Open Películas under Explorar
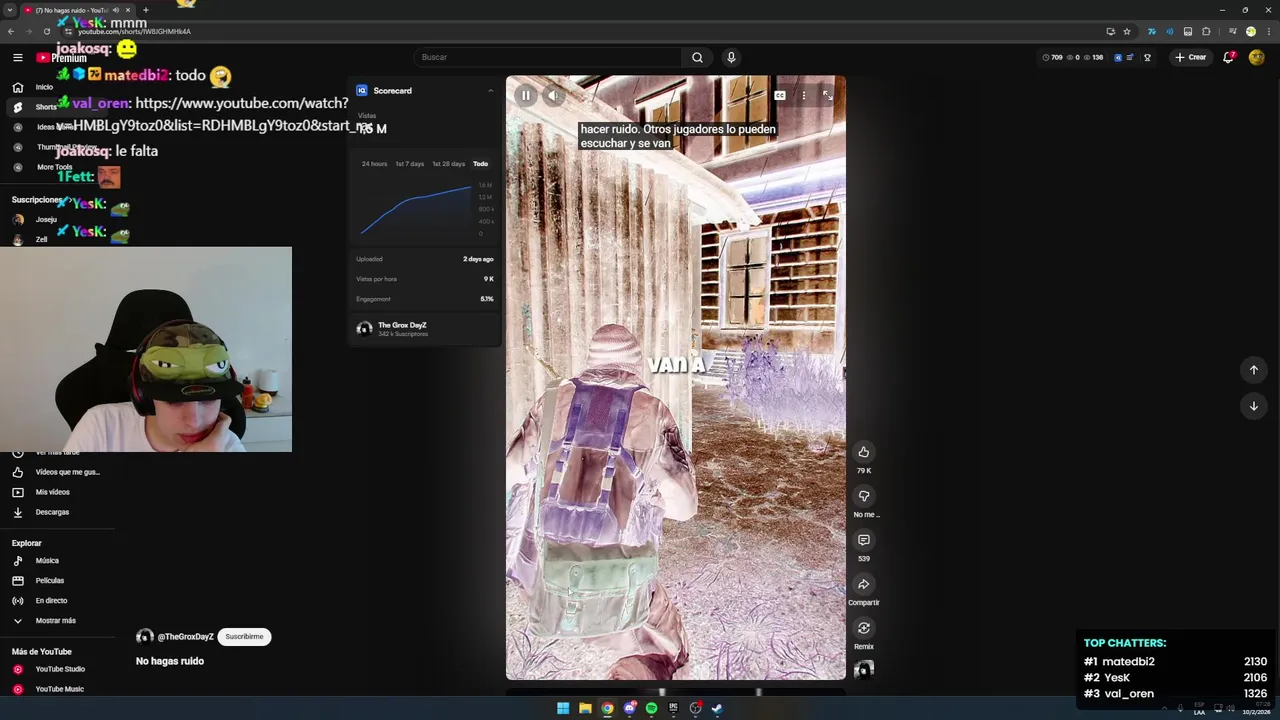This screenshot has width=1280, height=720. click(49, 581)
